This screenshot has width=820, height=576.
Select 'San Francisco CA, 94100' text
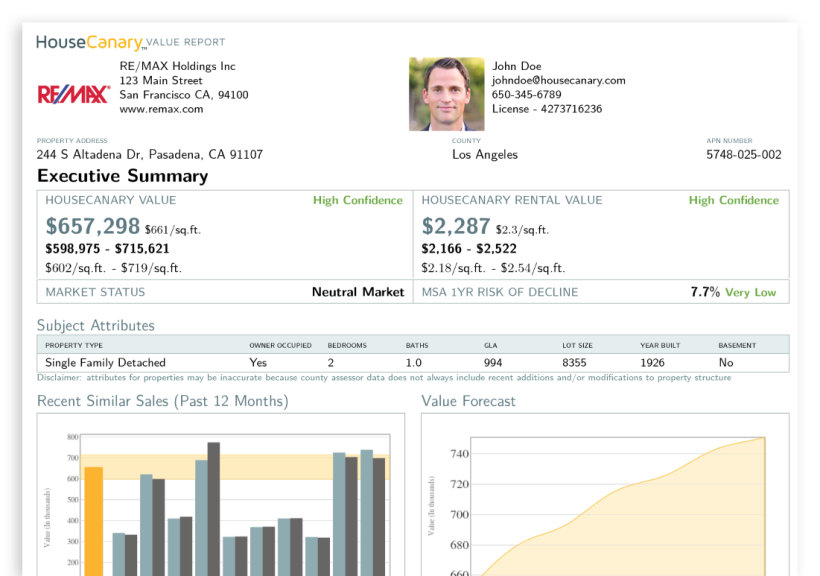point(184,95)
